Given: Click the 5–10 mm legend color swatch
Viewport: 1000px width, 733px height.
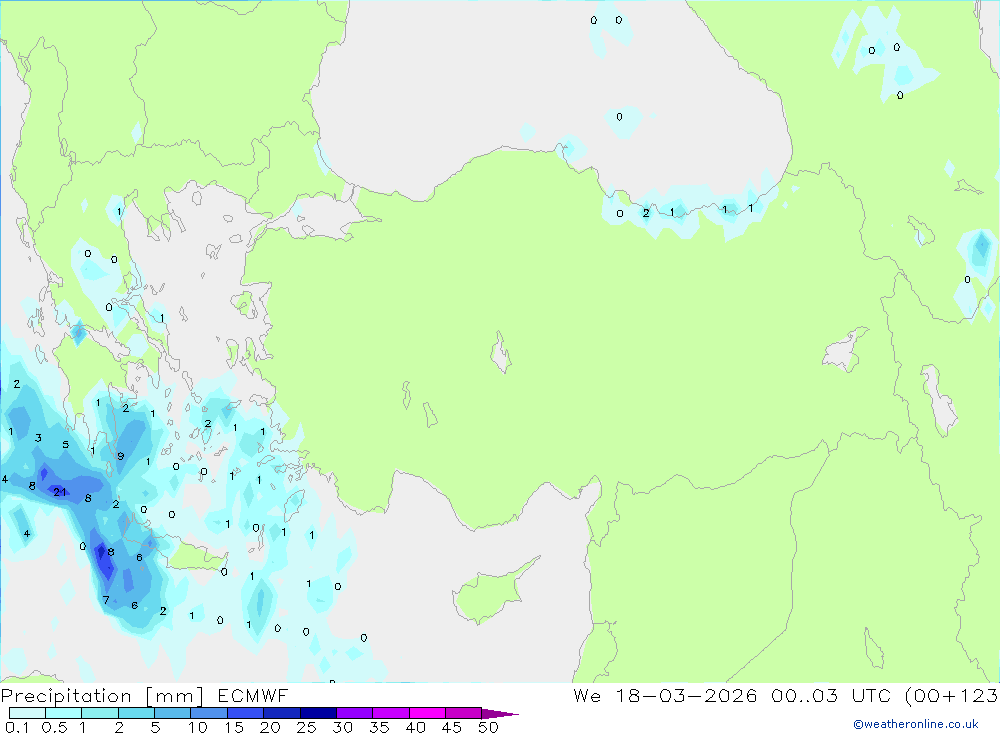Looking at the screenshot, I should click(173, 713).
